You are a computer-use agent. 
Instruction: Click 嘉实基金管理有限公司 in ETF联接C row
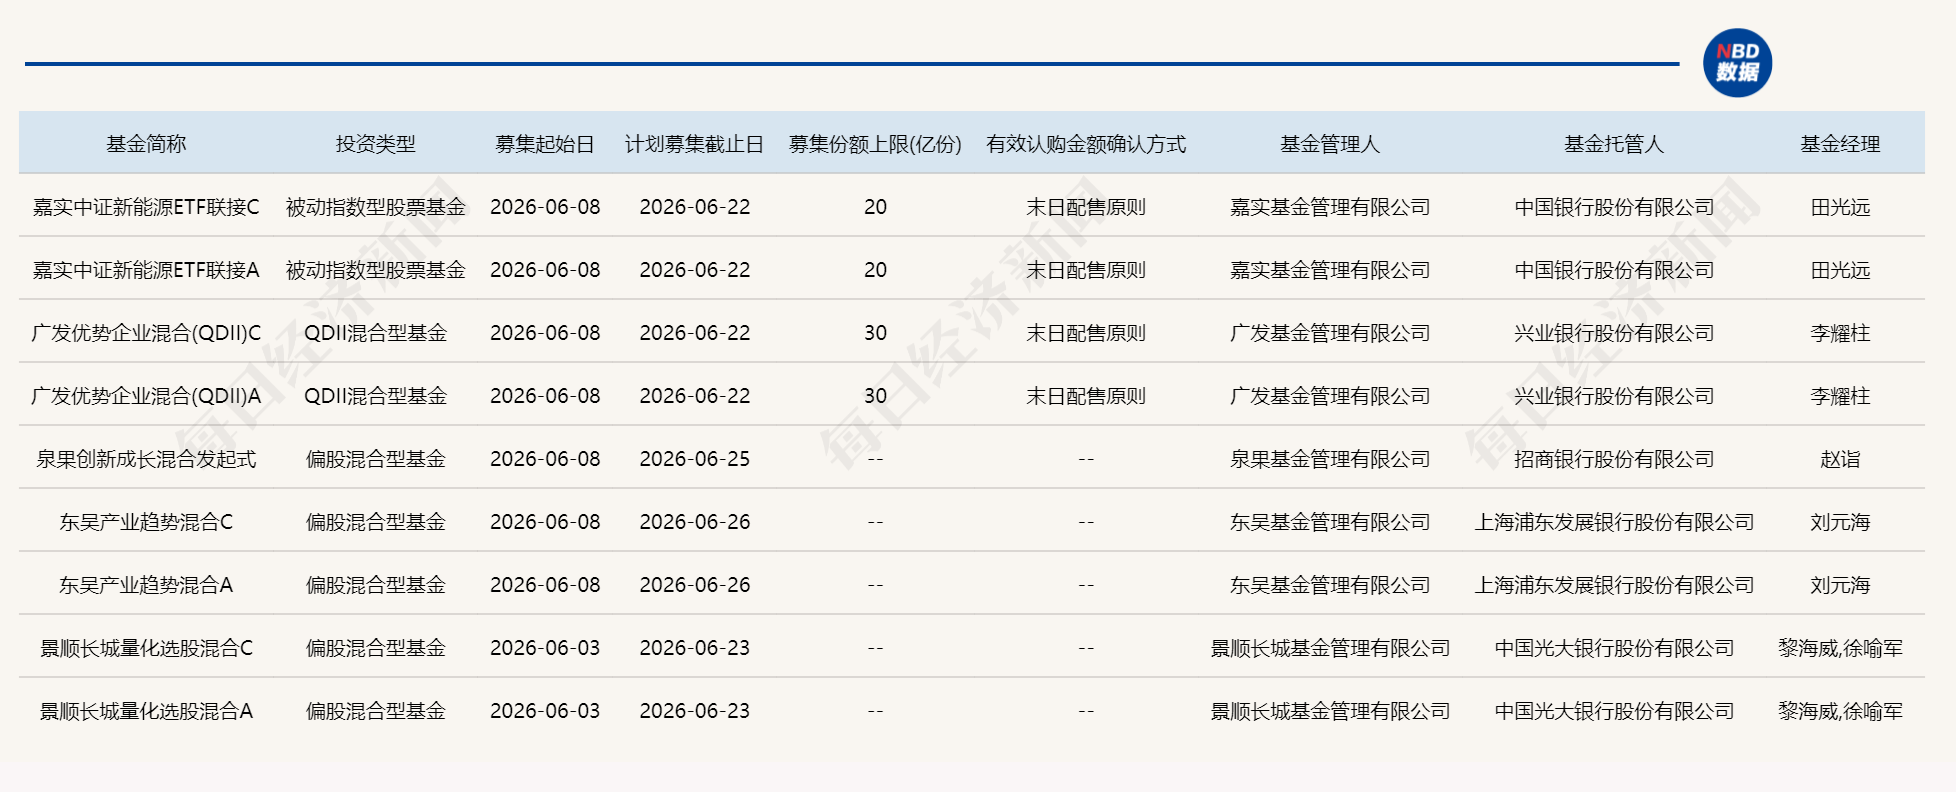click(1330, 207)
